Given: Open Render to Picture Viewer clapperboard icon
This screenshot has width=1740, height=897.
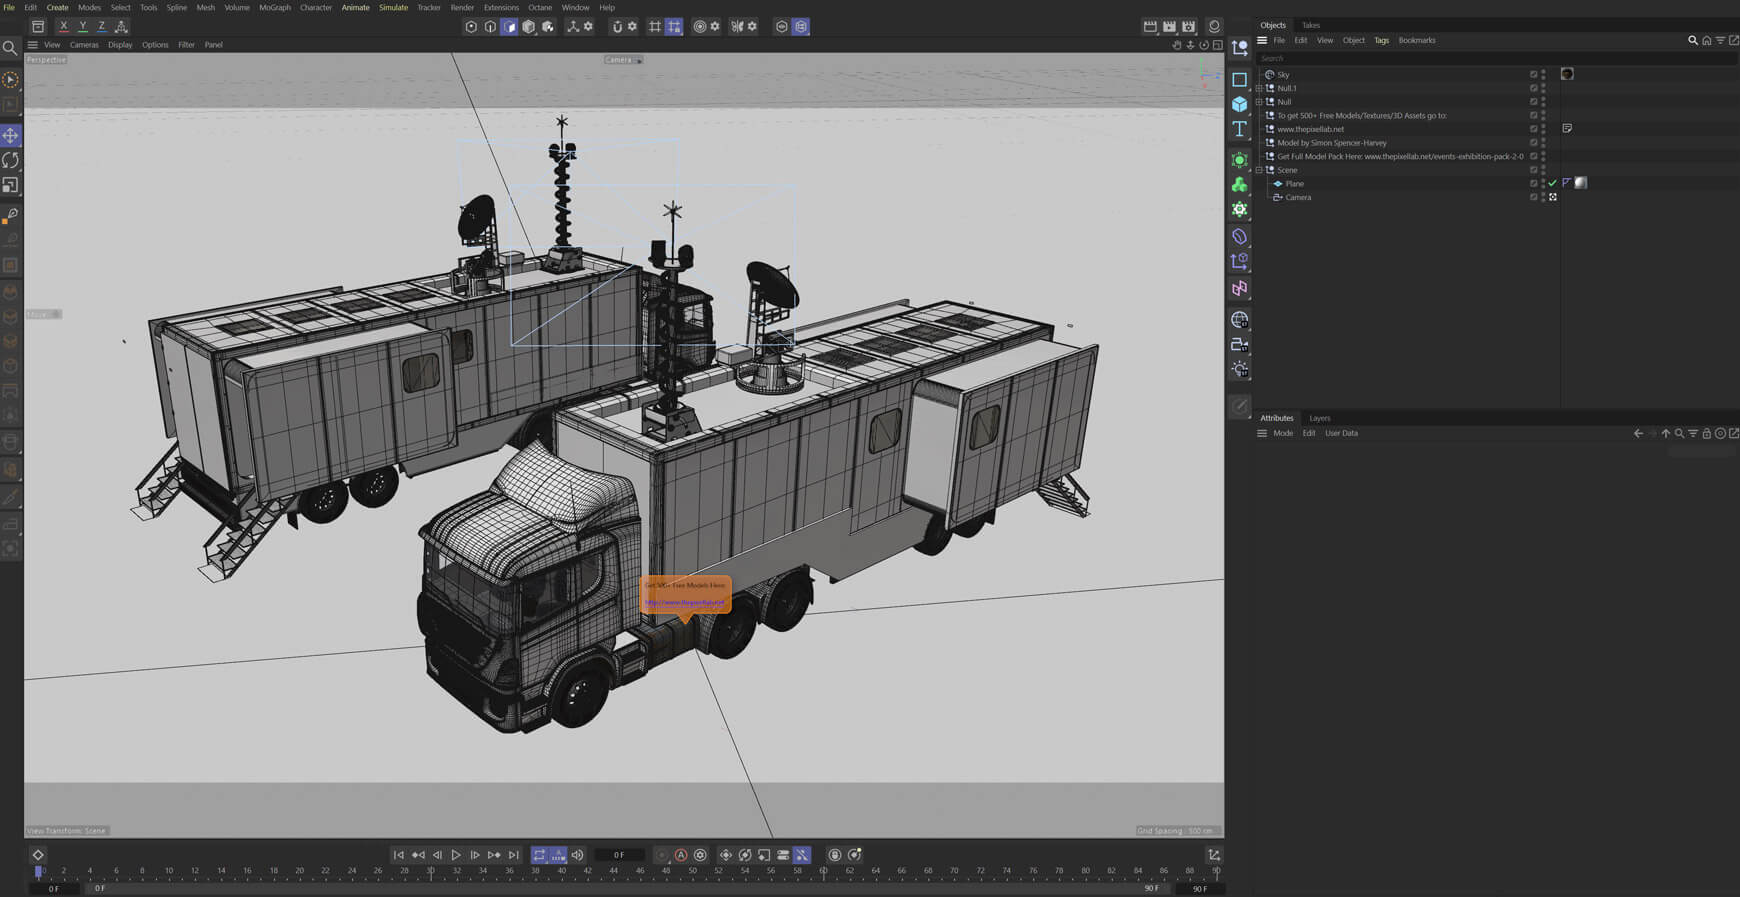Looking at the screenshot, I should pos(1169,26).
